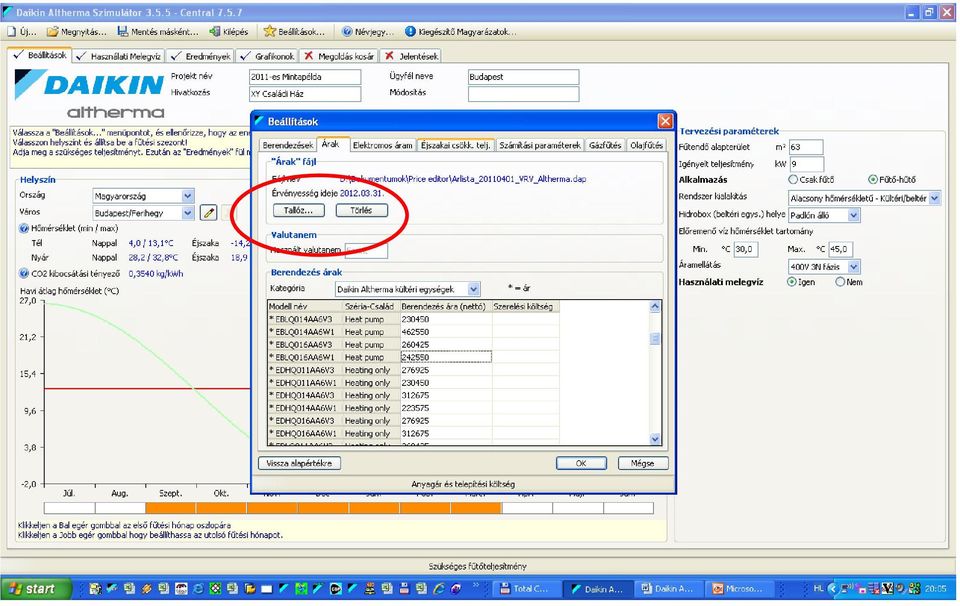The image size is (960, 606).
Task: Switch to Használati Melegvíz main tab
Action: click(x=119, y=56)
